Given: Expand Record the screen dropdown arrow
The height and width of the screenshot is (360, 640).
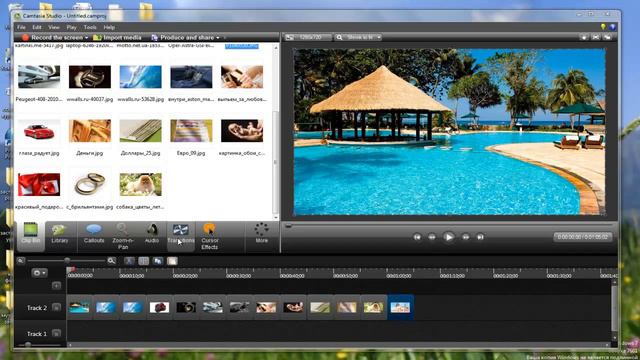Looking at the screenshot, I should point(87,38).
